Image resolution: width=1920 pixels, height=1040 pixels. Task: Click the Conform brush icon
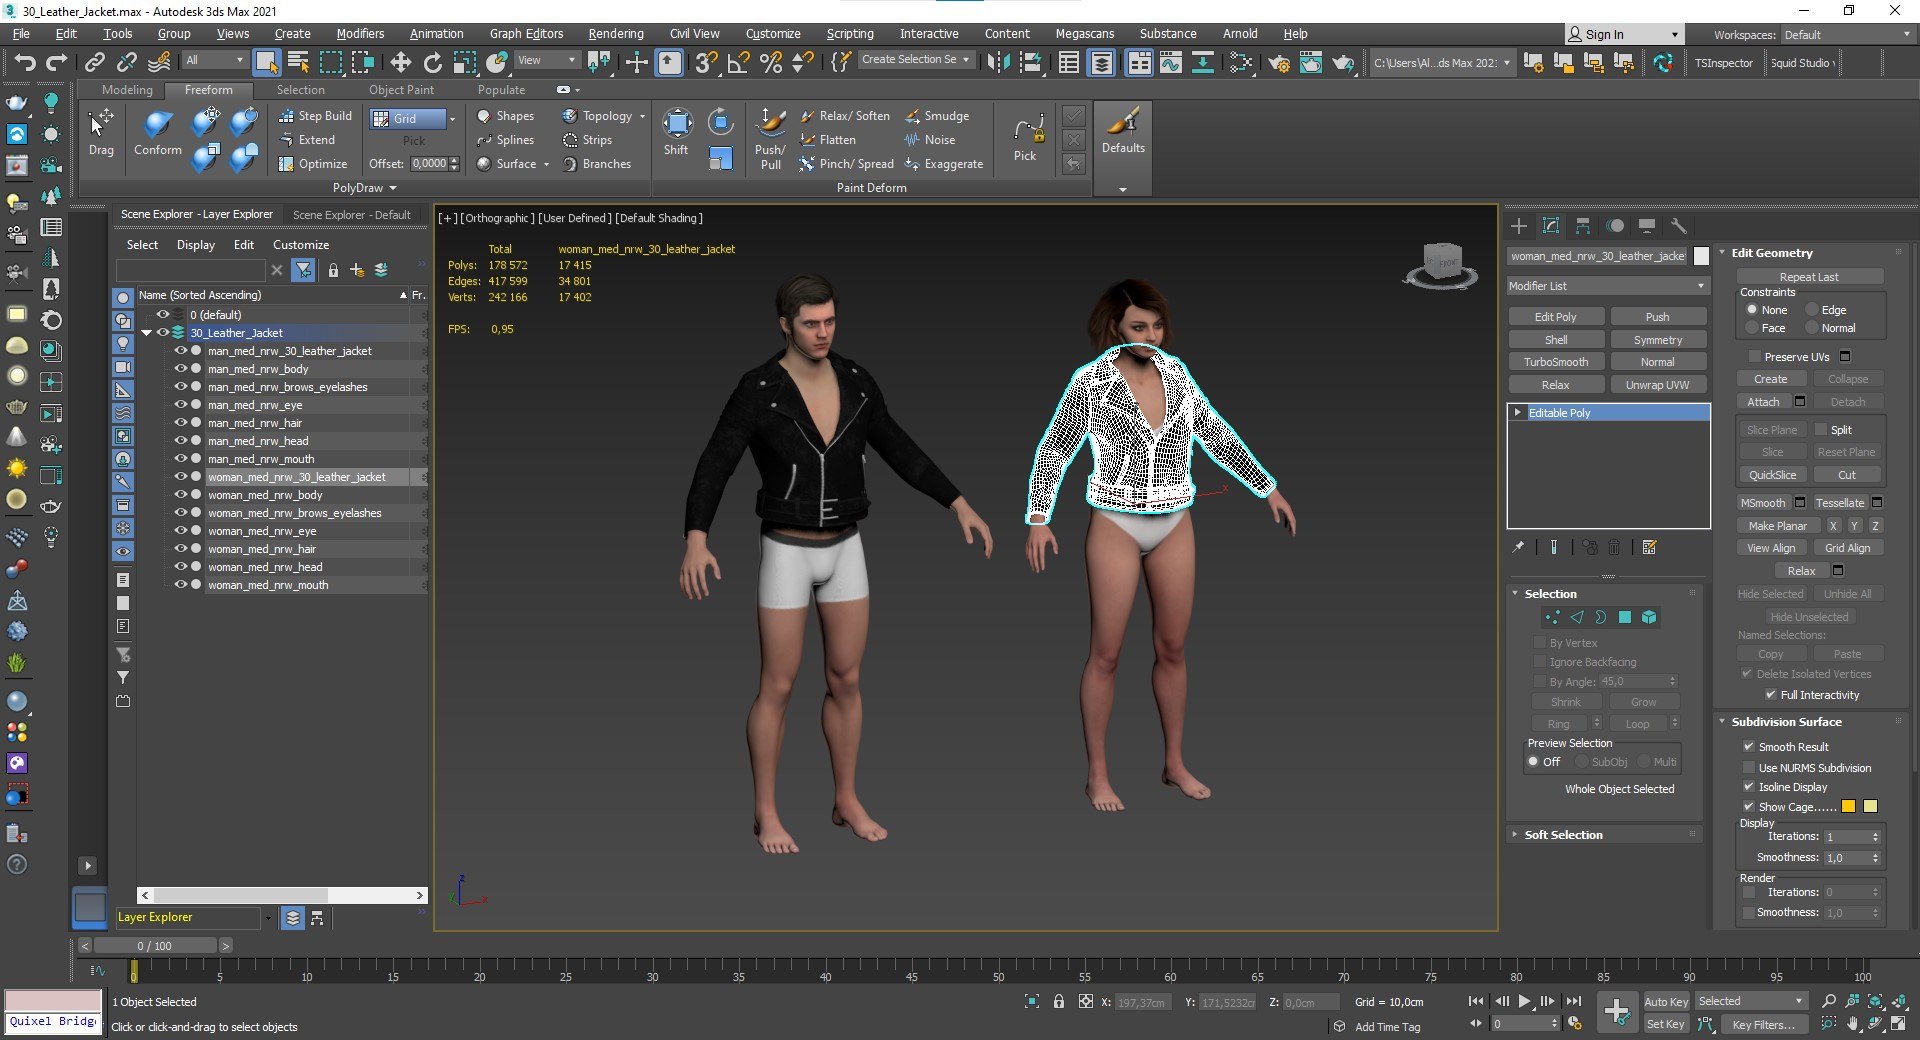(158, 133)
